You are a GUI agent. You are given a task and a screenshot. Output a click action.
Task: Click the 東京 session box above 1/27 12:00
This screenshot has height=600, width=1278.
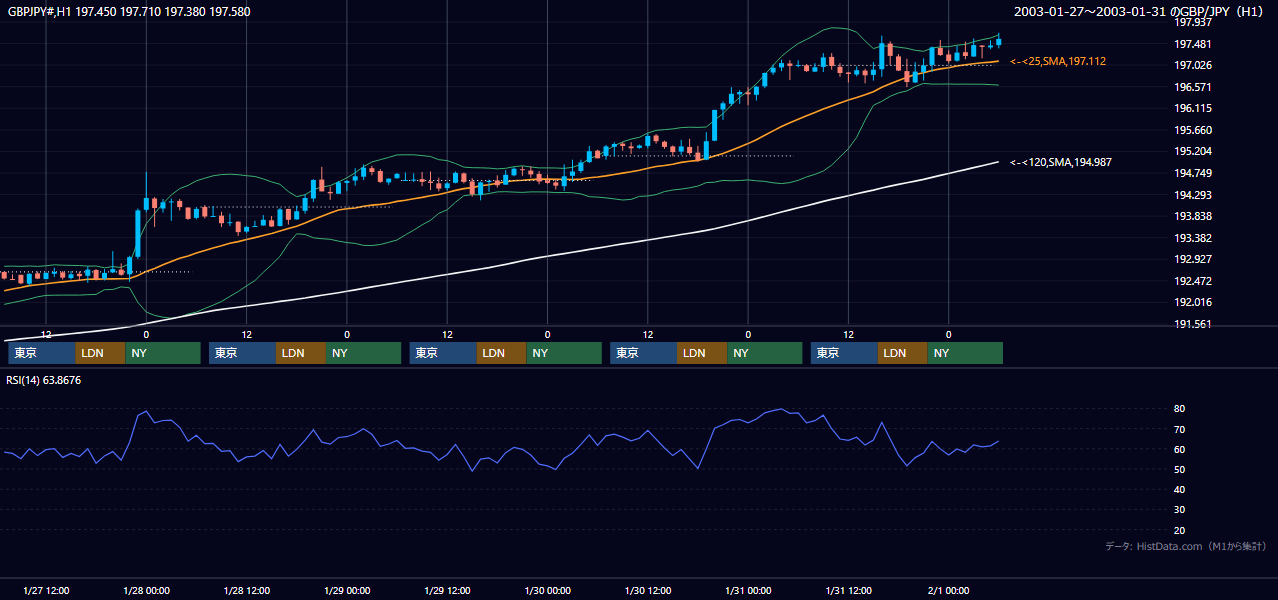(x=41, y=353)
